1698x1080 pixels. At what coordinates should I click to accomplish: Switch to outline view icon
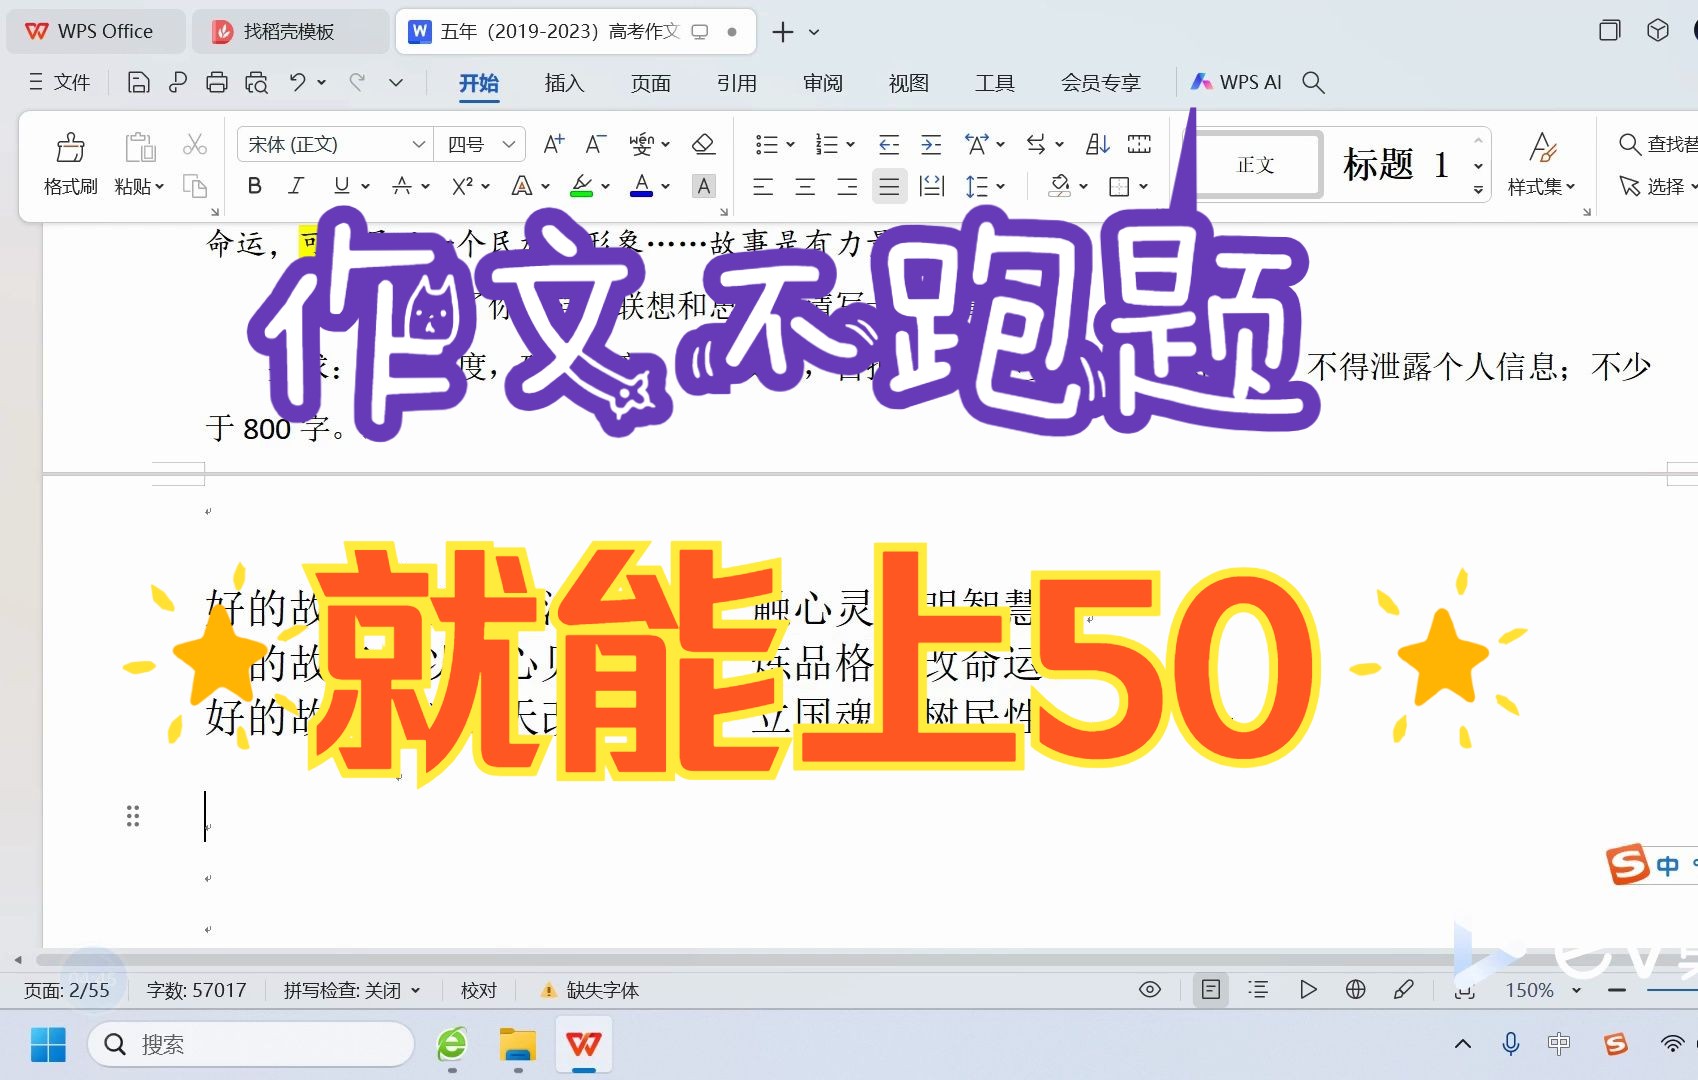coord(1258,990)
